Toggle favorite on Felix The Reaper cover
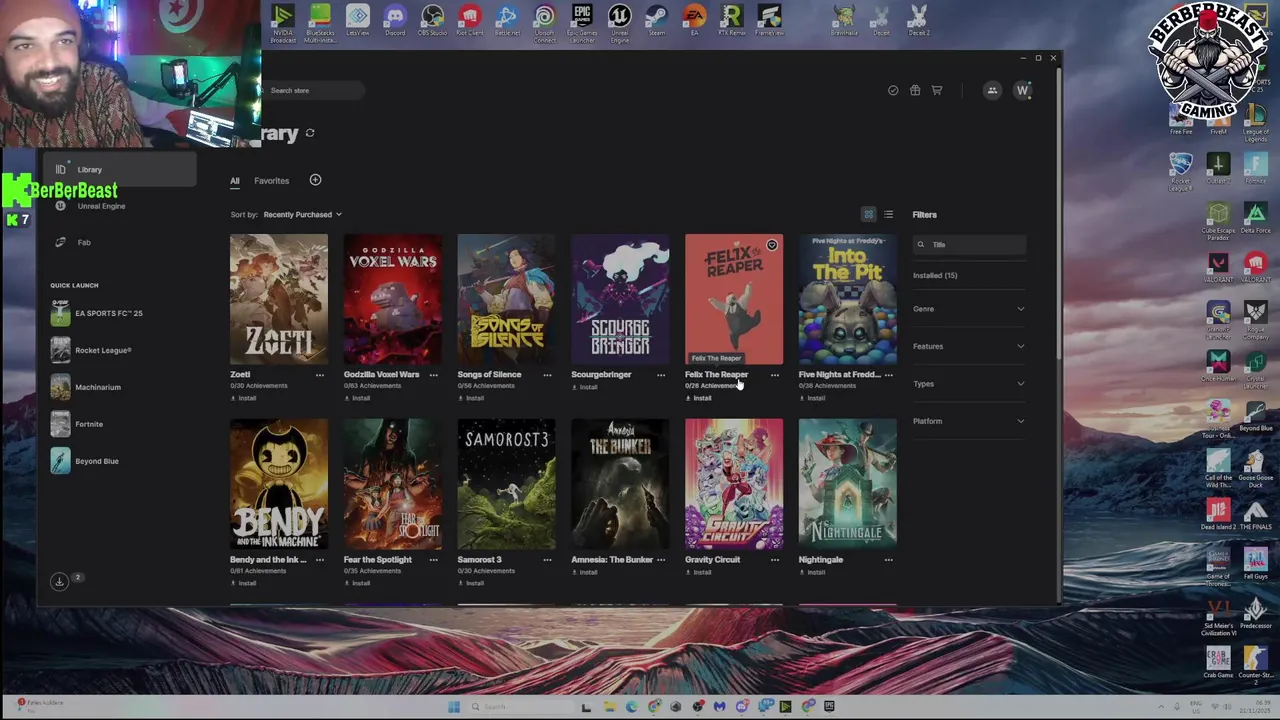This screenshot has height=720, width=1280. pos(771,245)
